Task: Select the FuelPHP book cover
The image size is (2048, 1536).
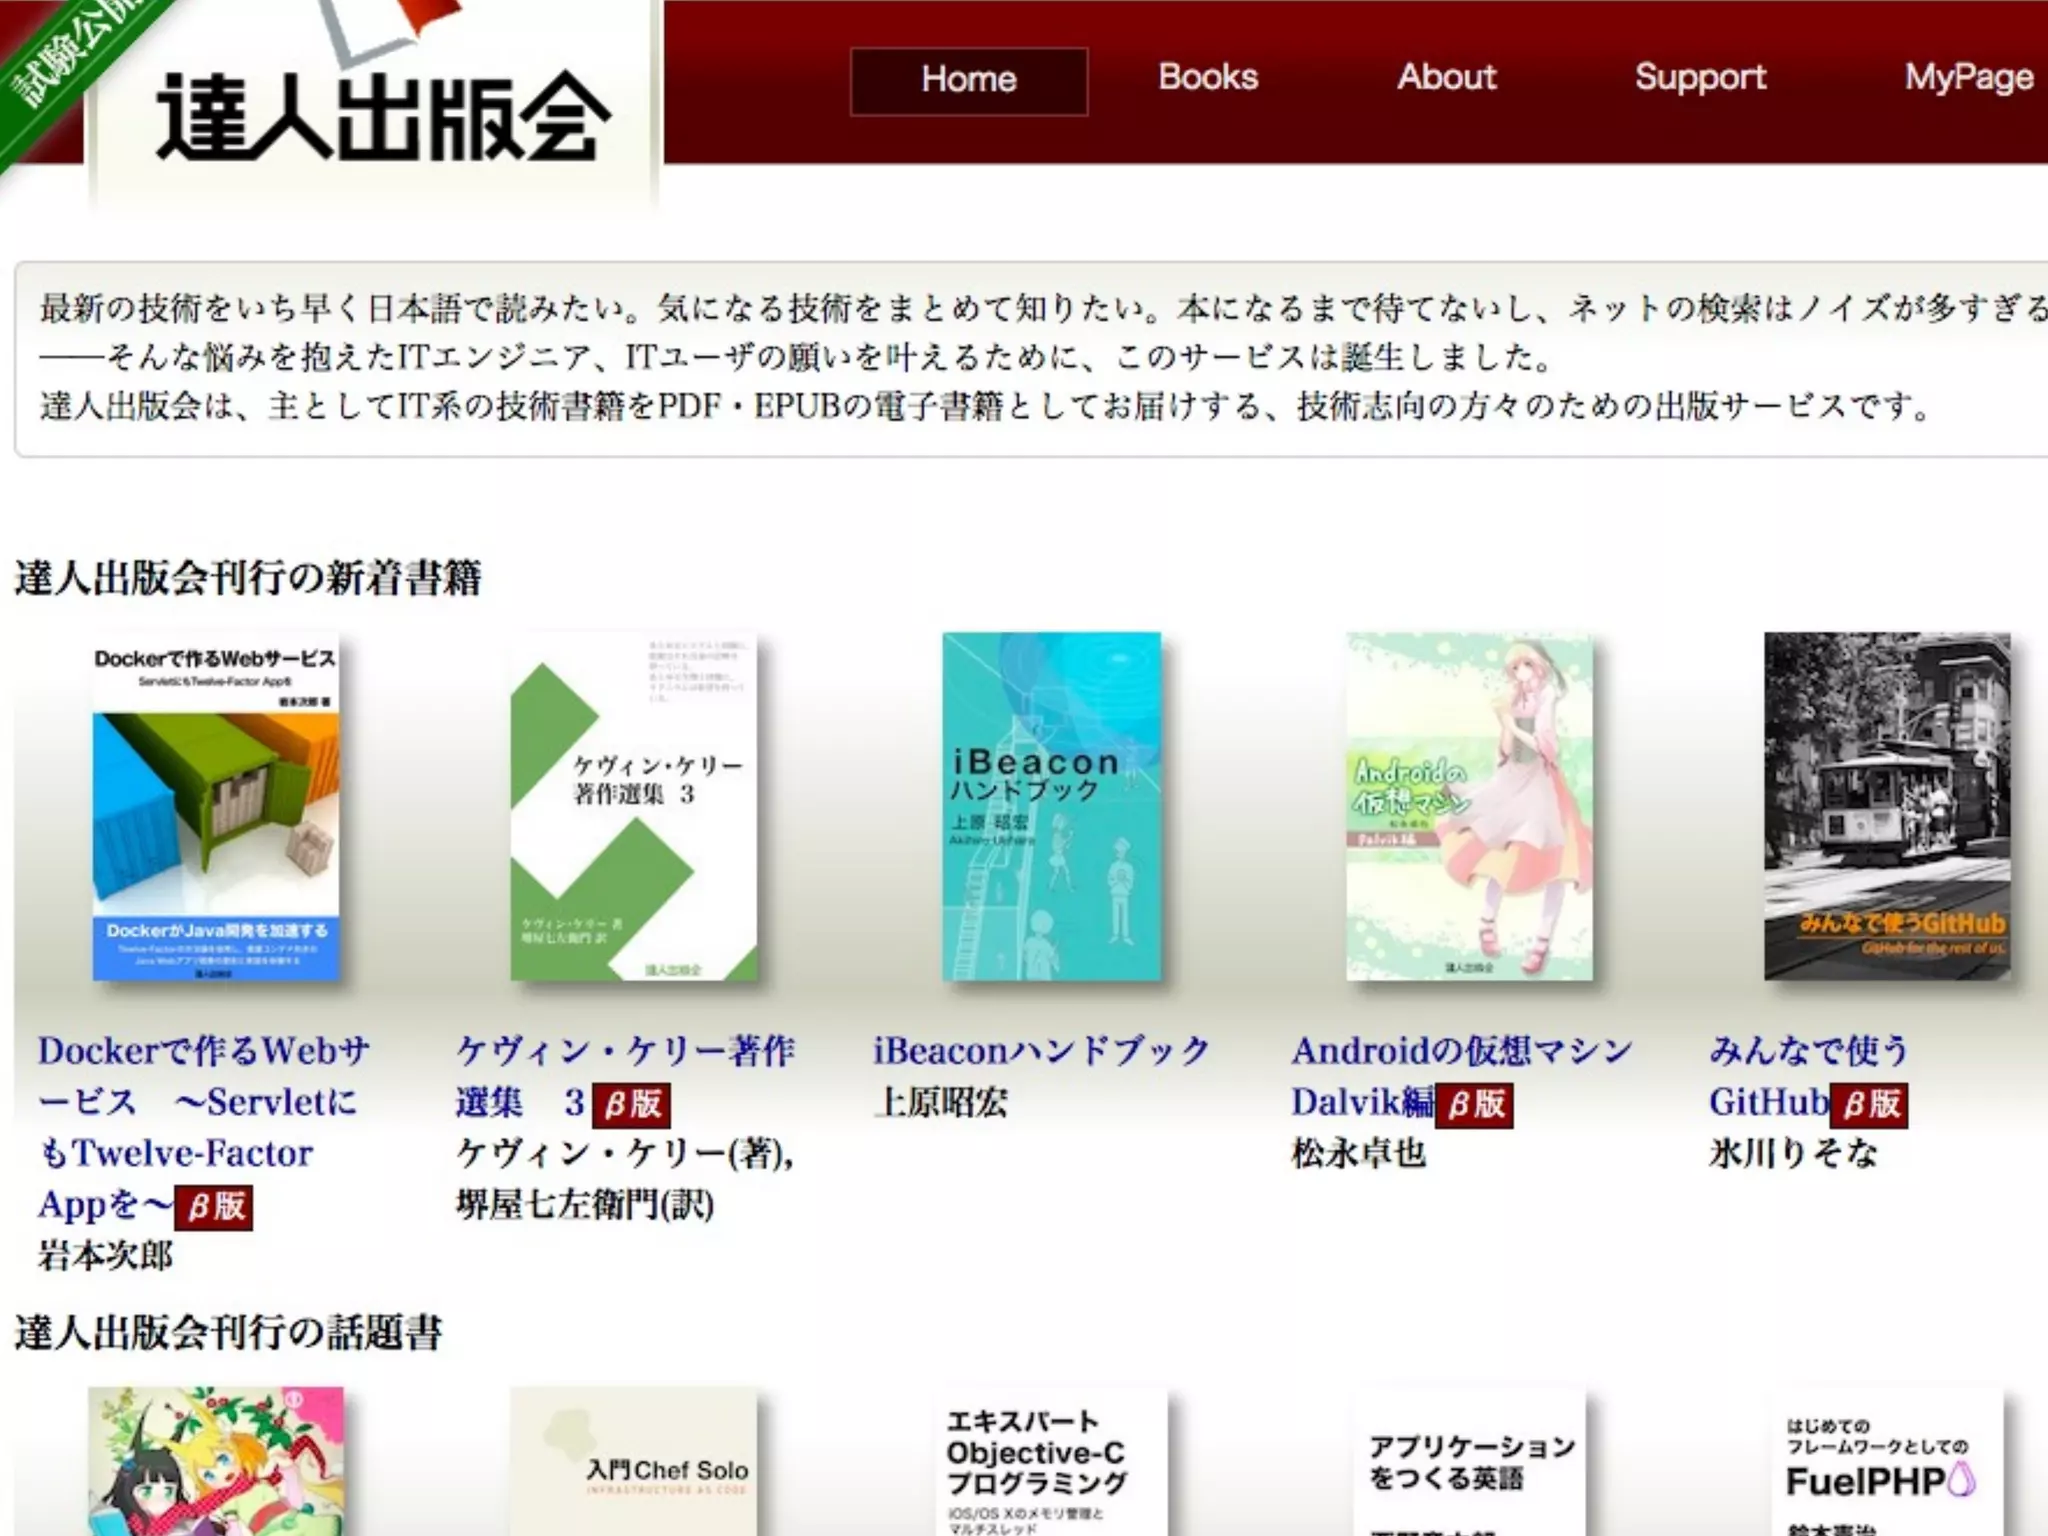Action: pos(1886,1462)
